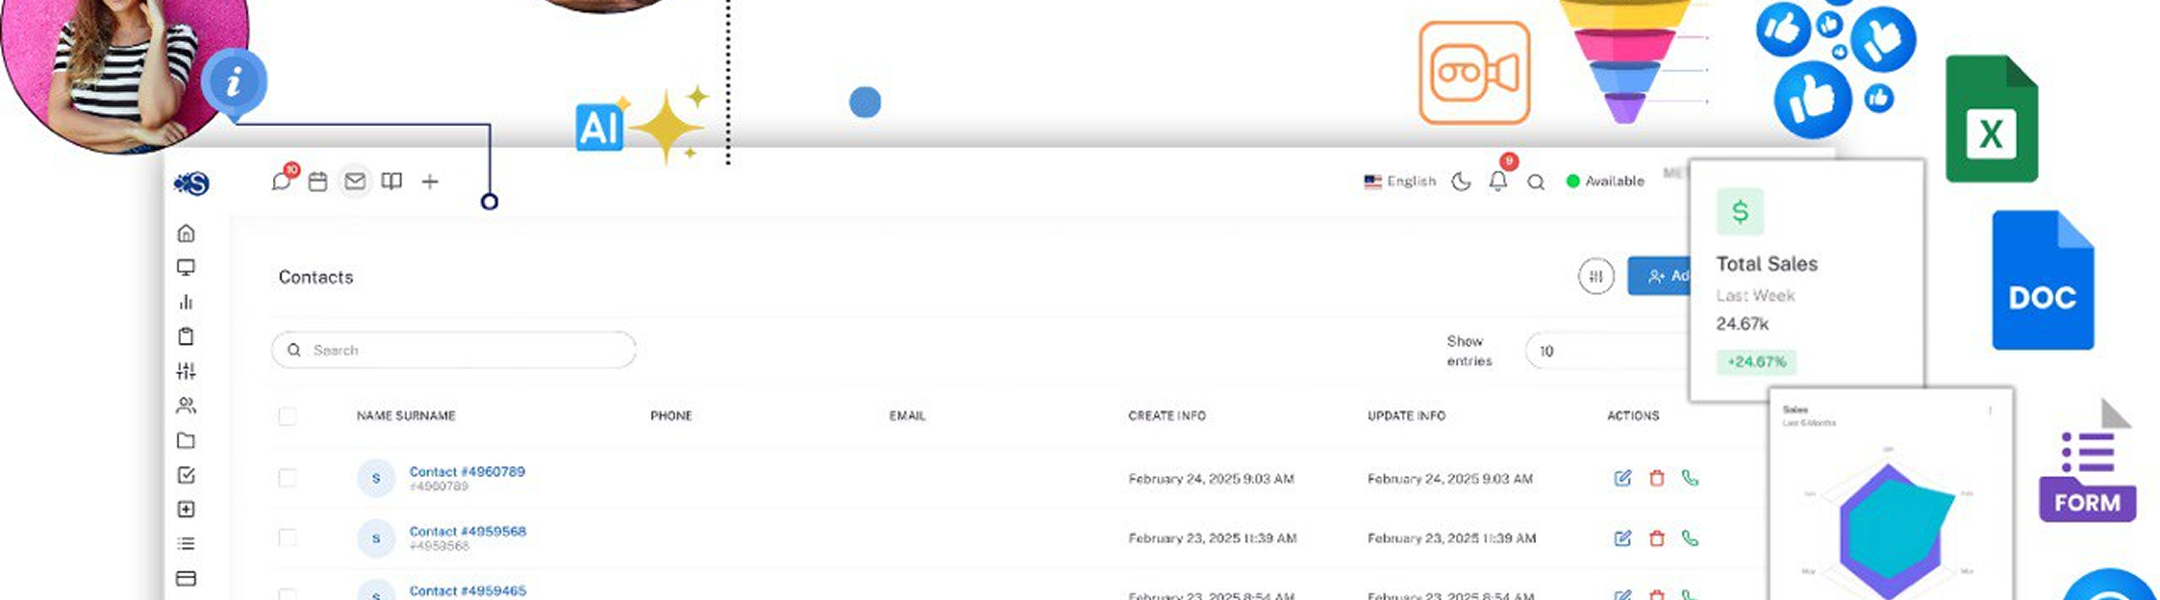
Task: Edit Contact #4959568
Action: (x=1623, y=538)
